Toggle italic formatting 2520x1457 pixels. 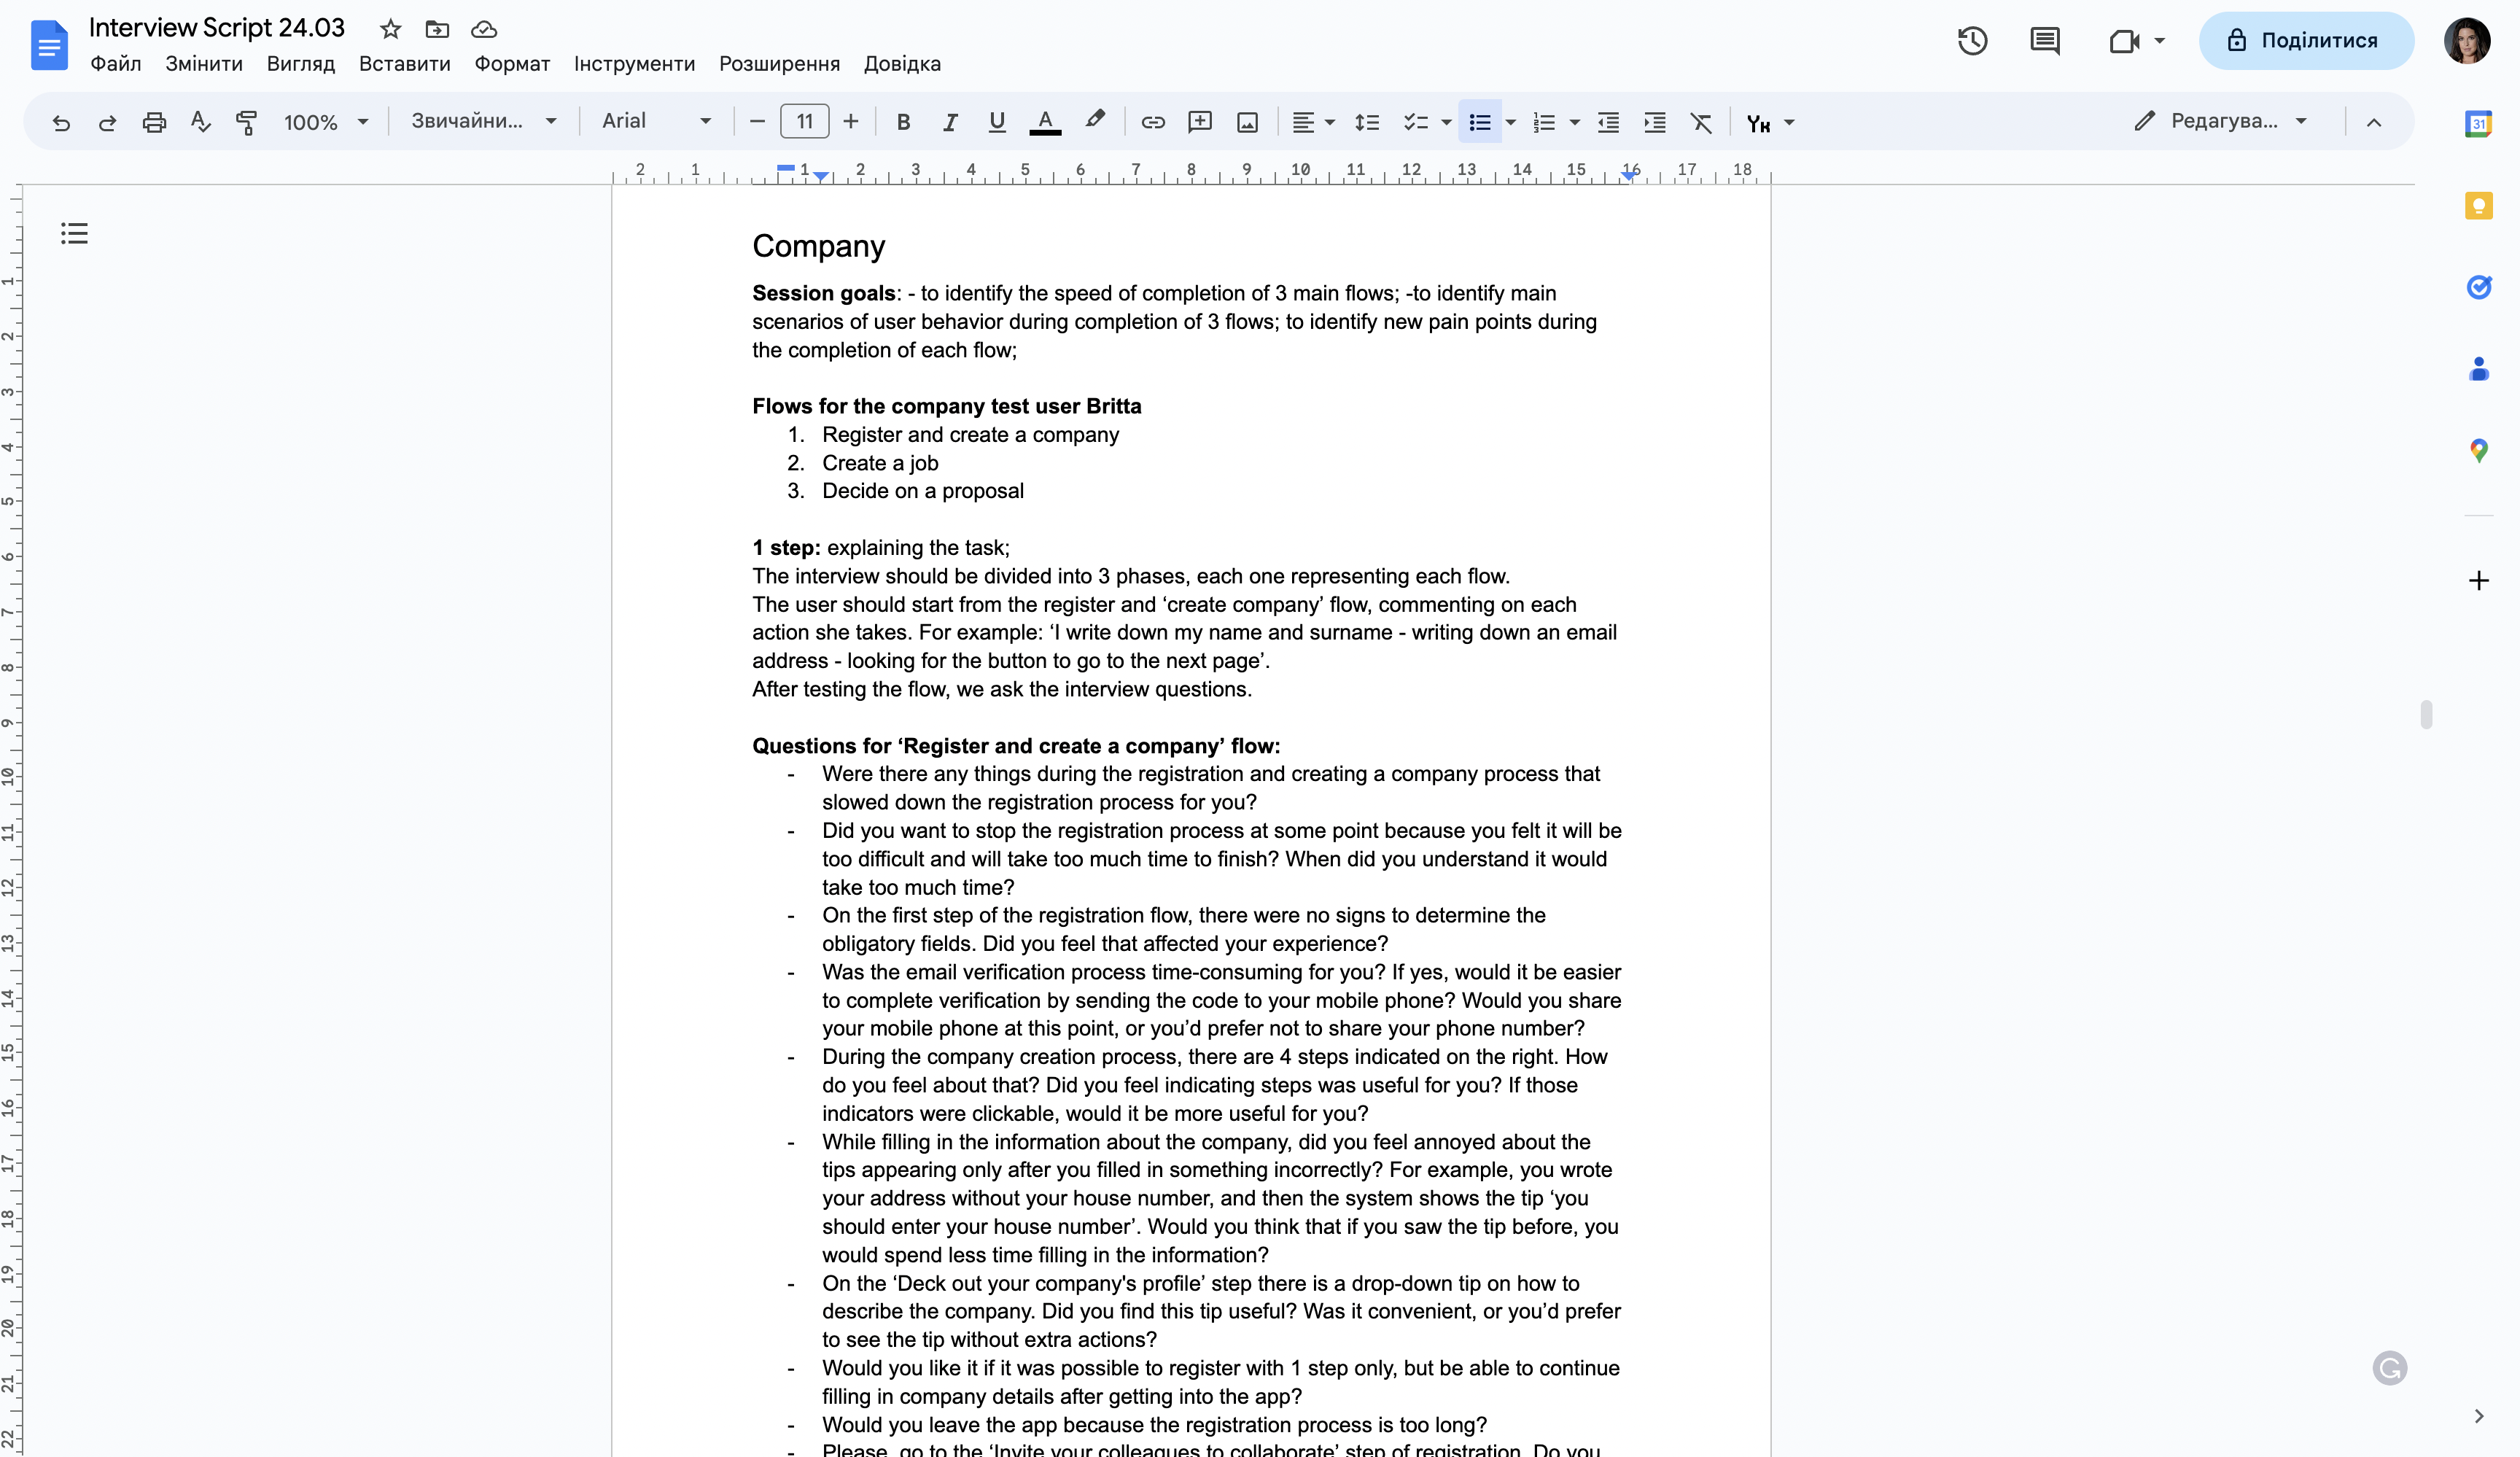[950, 122]
